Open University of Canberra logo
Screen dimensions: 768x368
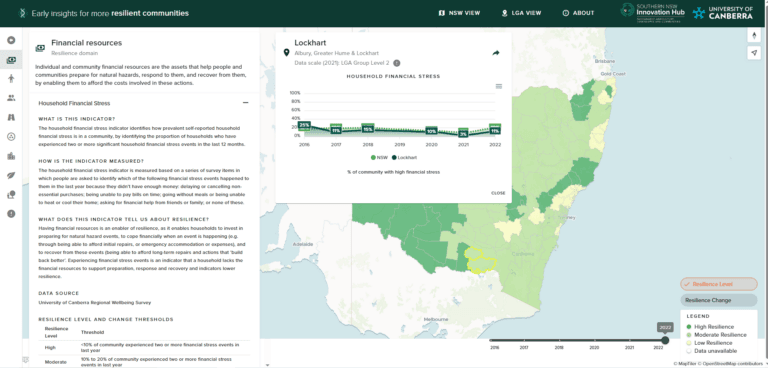pyautogui.click(x=723, y=13)
